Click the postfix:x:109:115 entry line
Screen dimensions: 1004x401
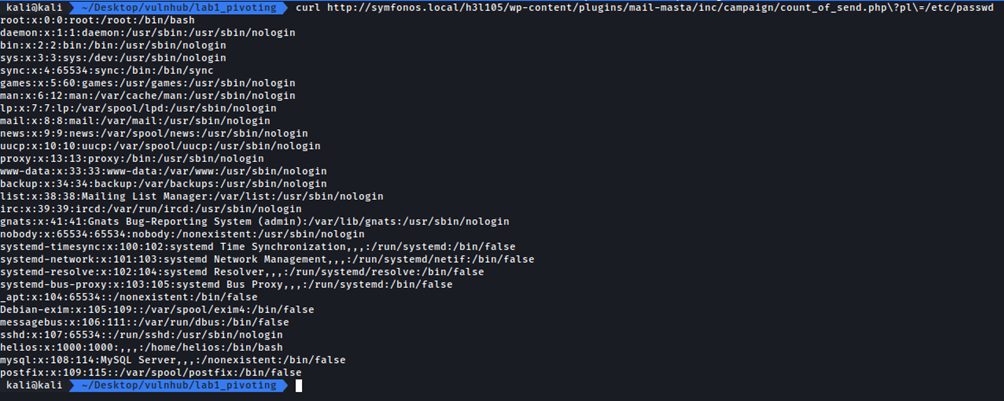(x=151, y=372)
